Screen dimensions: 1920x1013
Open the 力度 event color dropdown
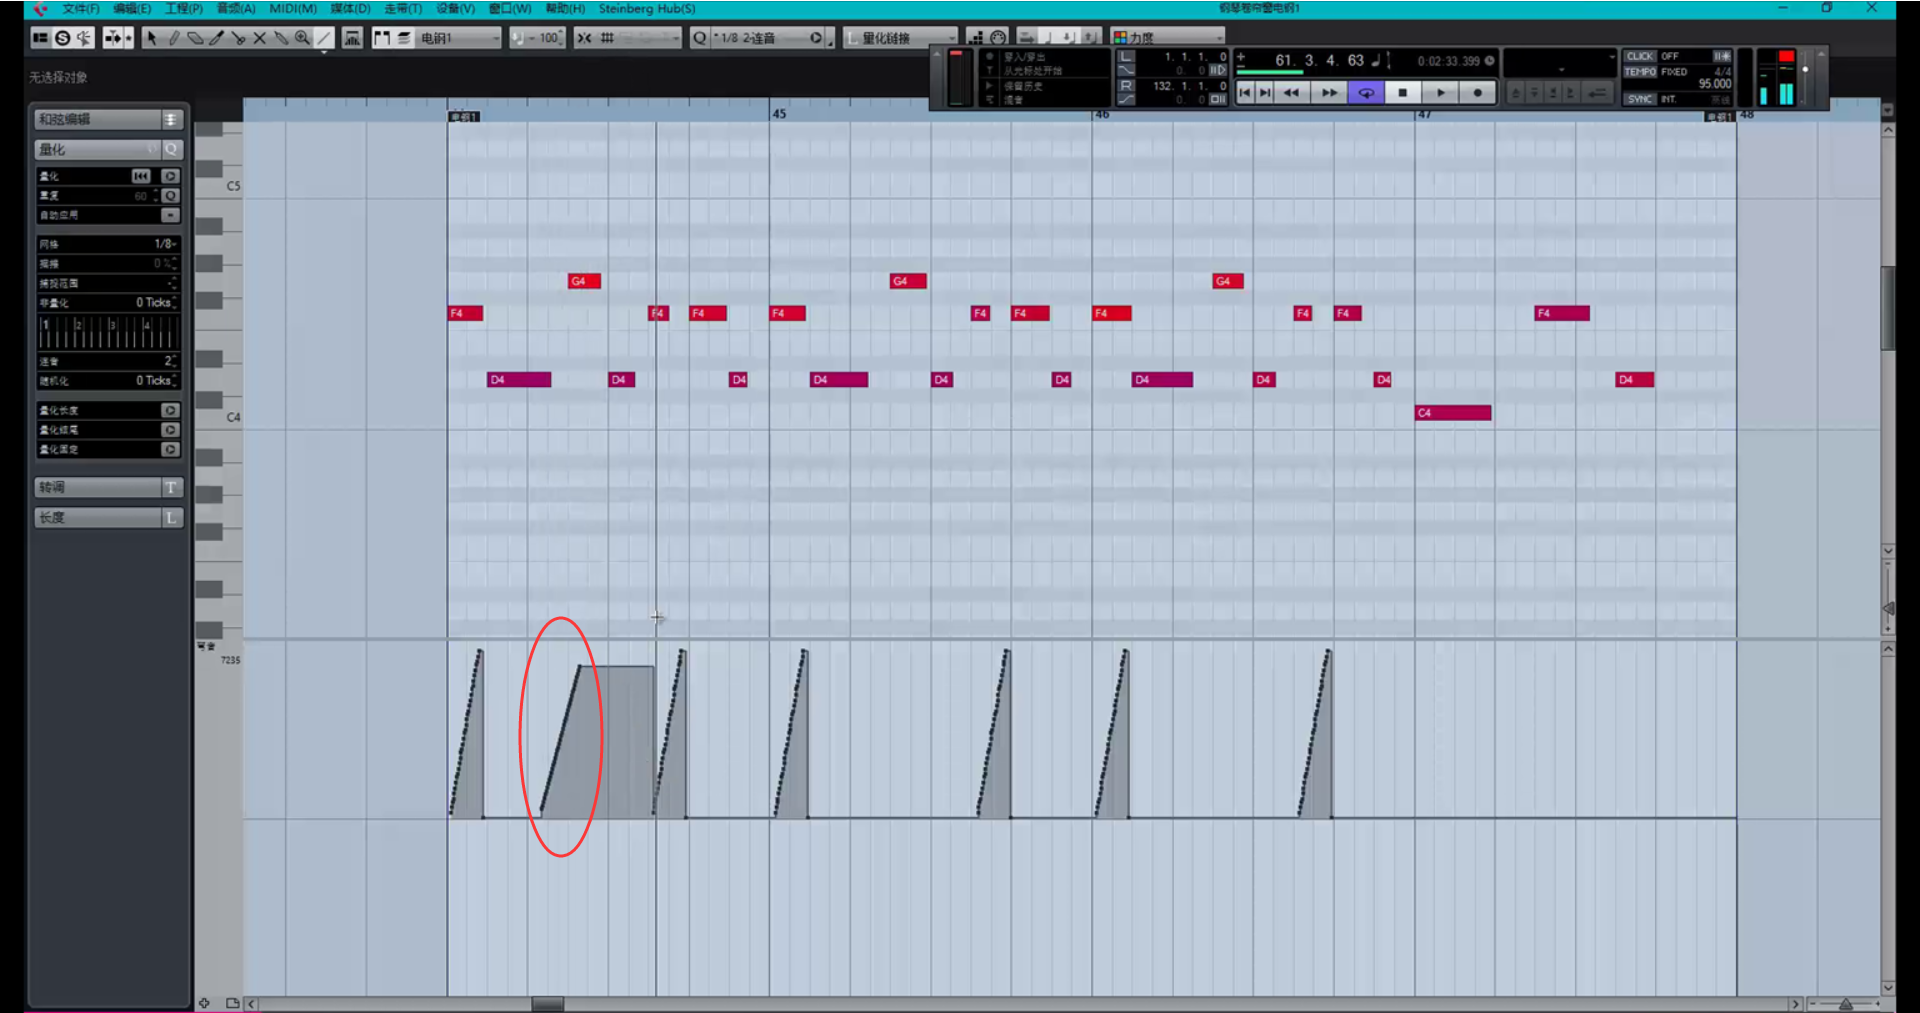pos(1168,38)
